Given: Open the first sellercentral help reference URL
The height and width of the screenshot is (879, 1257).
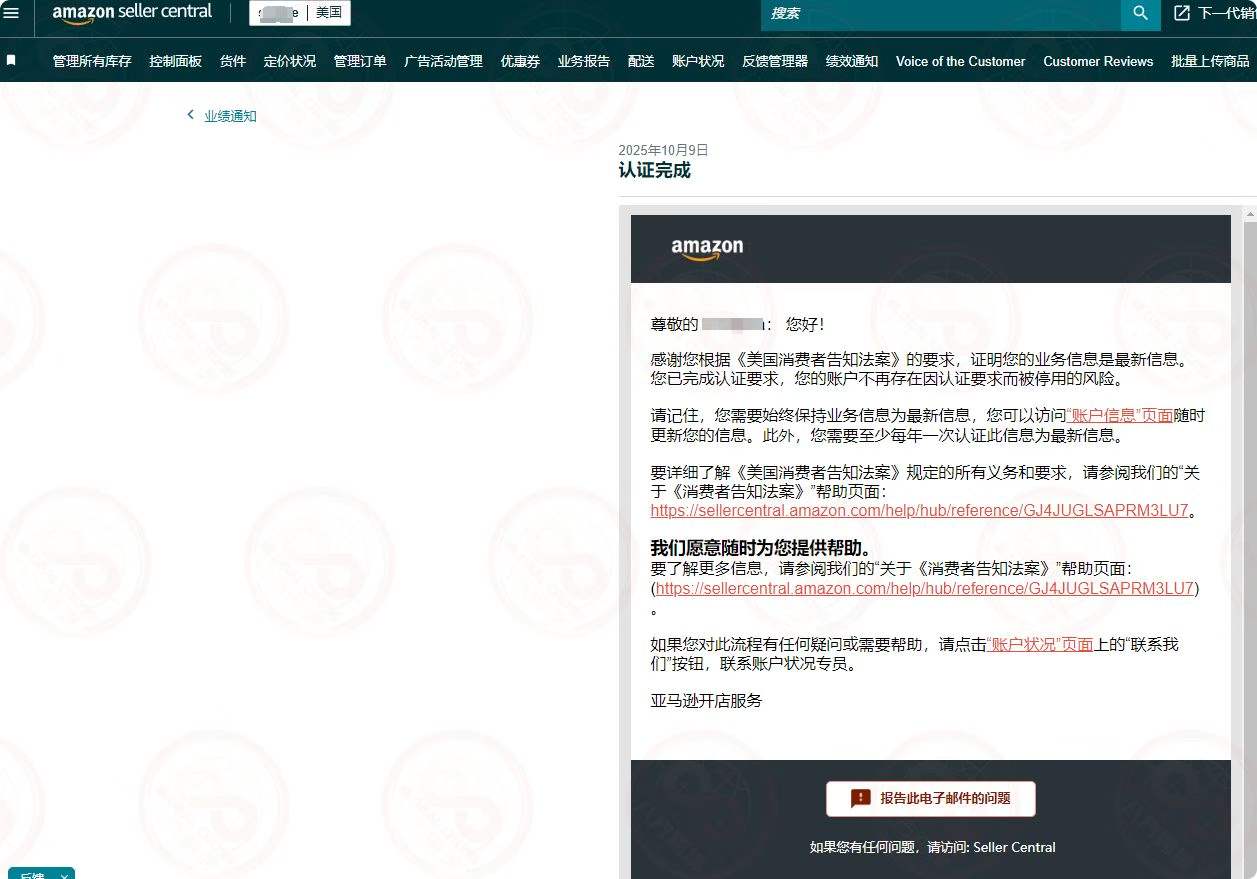Looking at the screenshot, I should click(919, 510).
